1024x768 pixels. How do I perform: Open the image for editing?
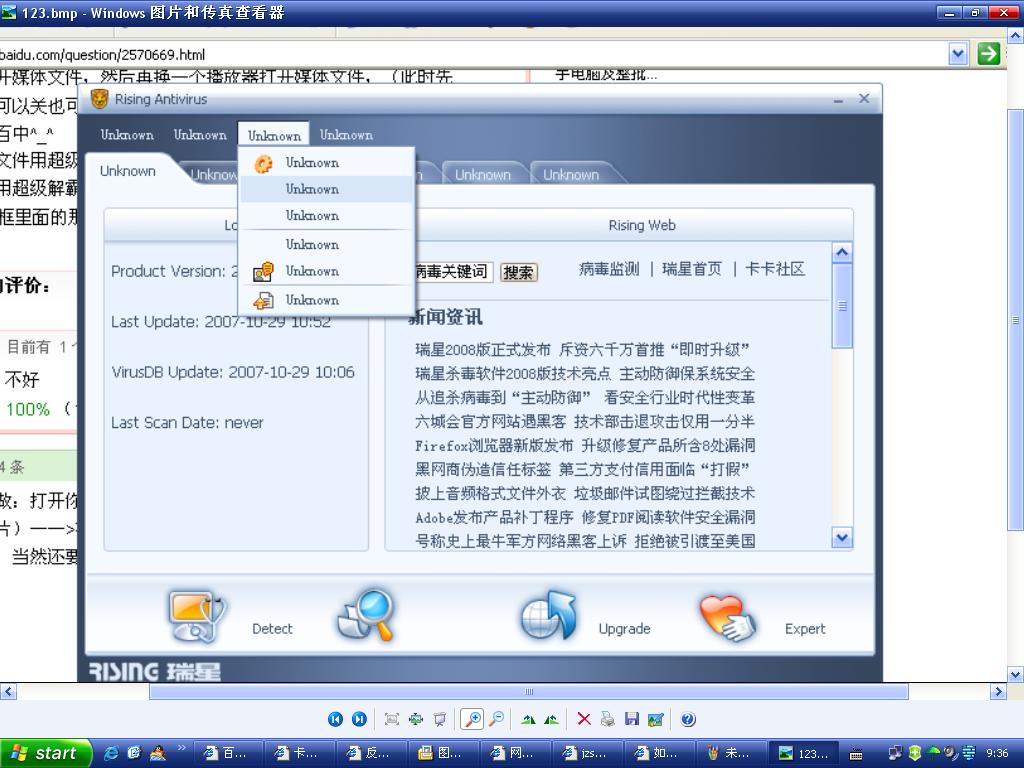tap(656, 719)
